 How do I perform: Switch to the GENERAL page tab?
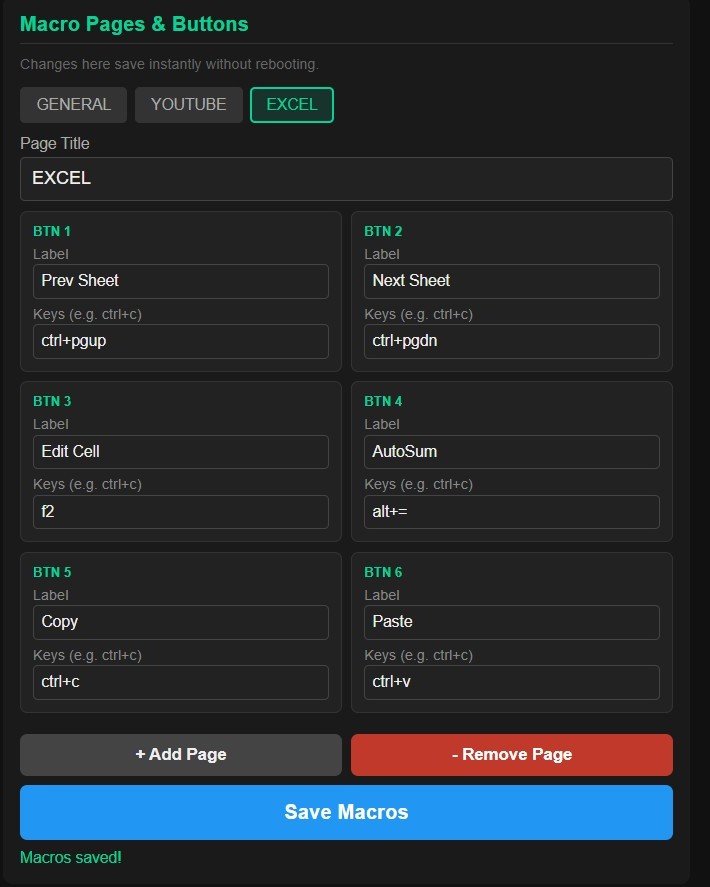[74, 105]
